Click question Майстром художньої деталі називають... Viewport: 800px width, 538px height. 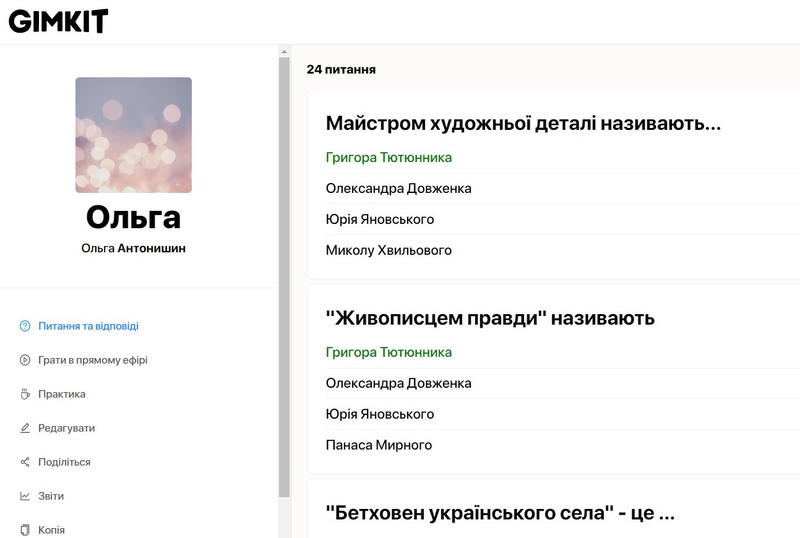[x=523, y=124]
